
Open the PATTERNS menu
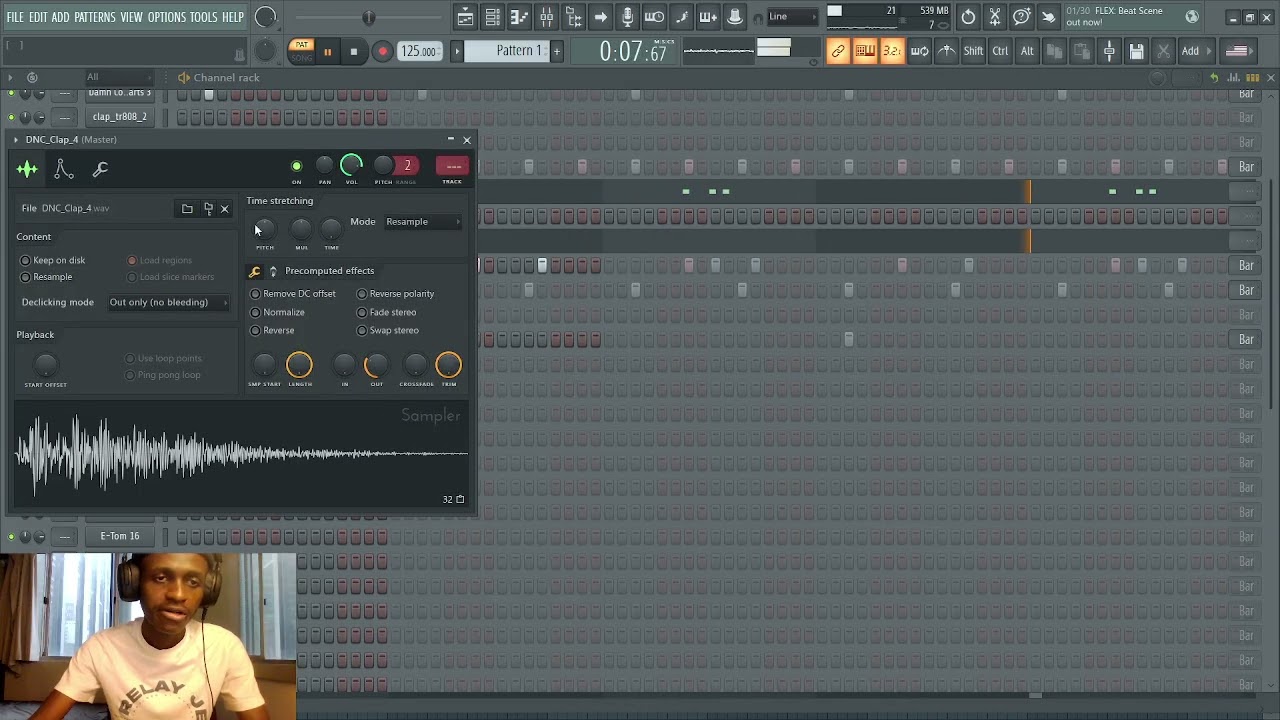click(x=94, y=17)
